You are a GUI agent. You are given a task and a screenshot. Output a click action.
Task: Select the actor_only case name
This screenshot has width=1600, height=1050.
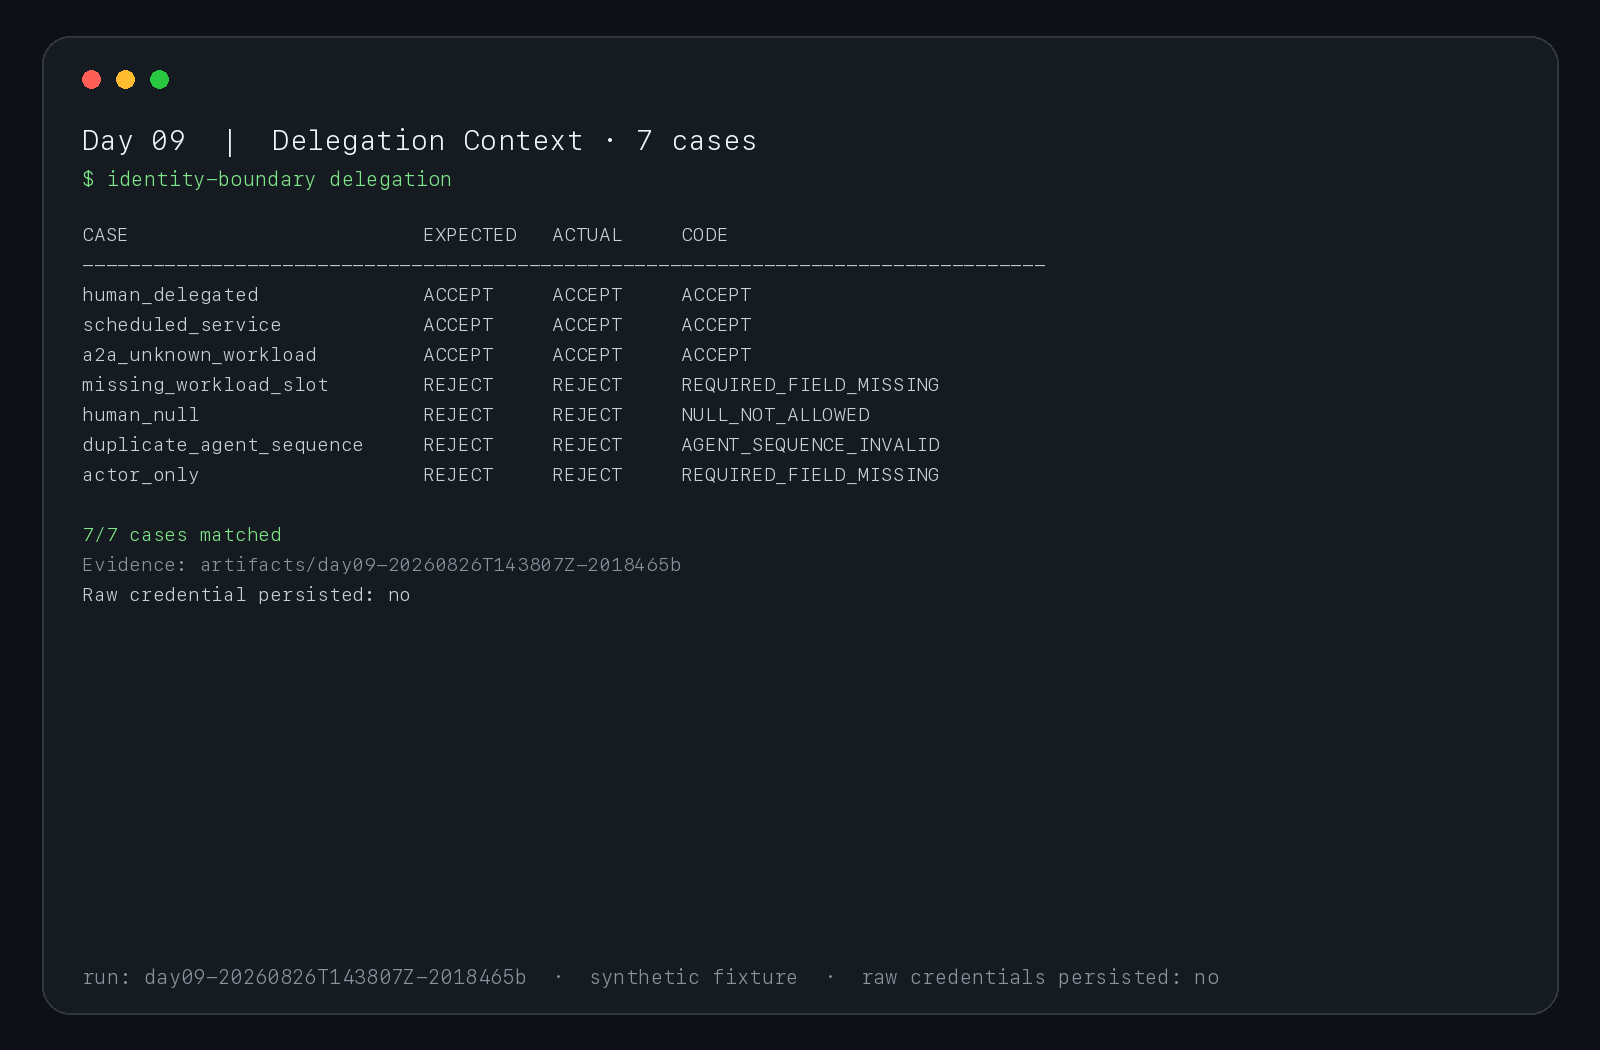click(x=141, y=475)
